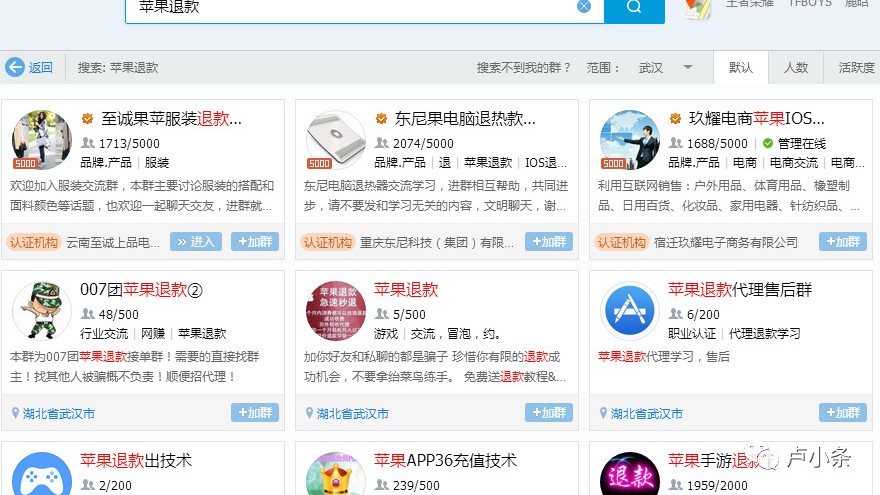Open 至诚果苹服装退款 group avatar
The image size is (880, 495).
[42, 140]
